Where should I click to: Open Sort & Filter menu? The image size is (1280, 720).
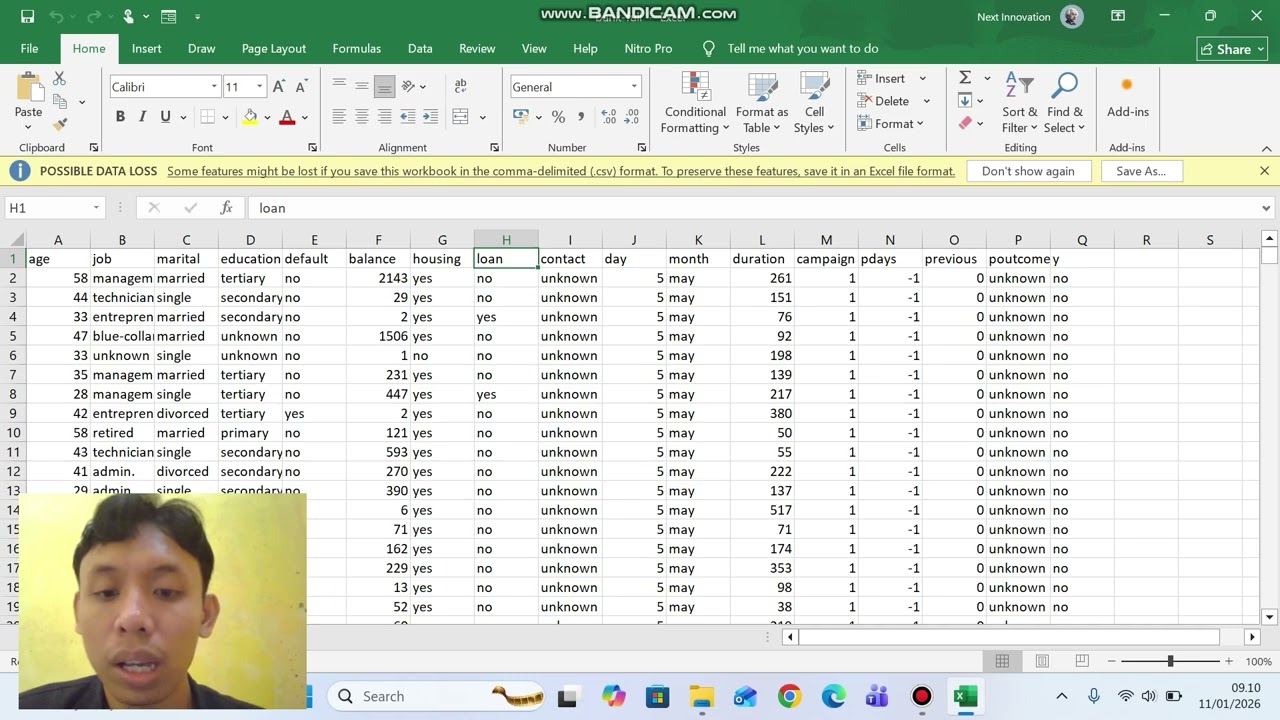pos(1020,103)
